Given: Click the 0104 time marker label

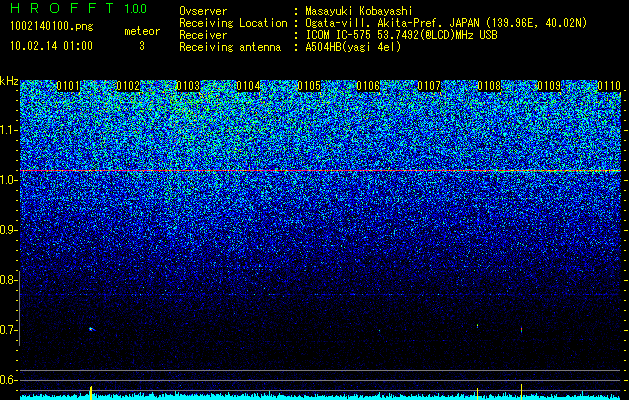Looking at the screenshot, I should pos(248,86).
